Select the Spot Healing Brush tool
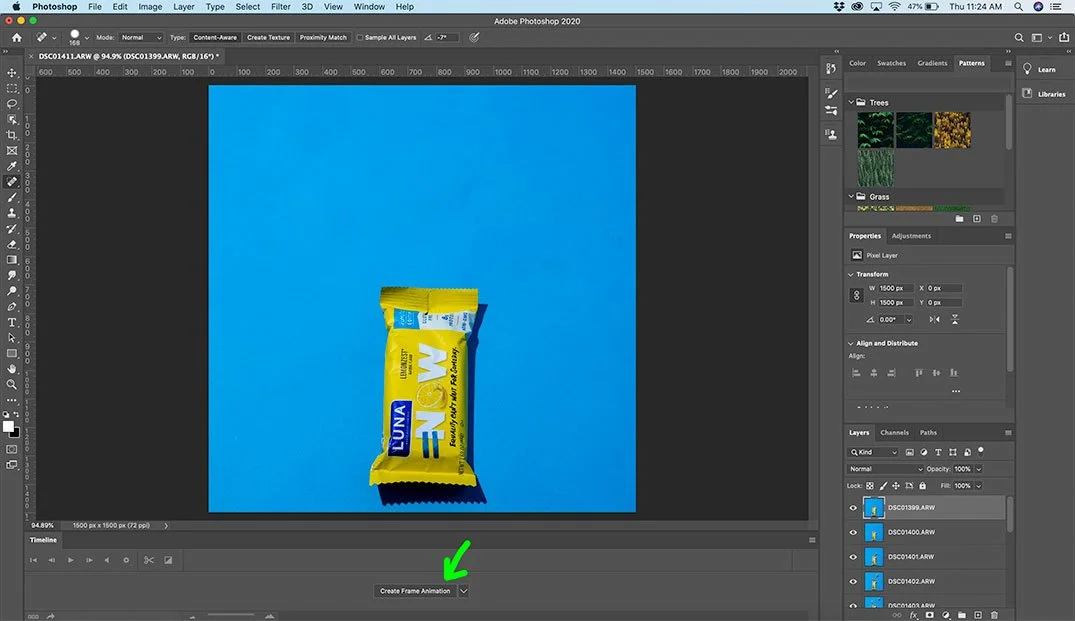The image size is (1075, 621). [x=12, y=182]
